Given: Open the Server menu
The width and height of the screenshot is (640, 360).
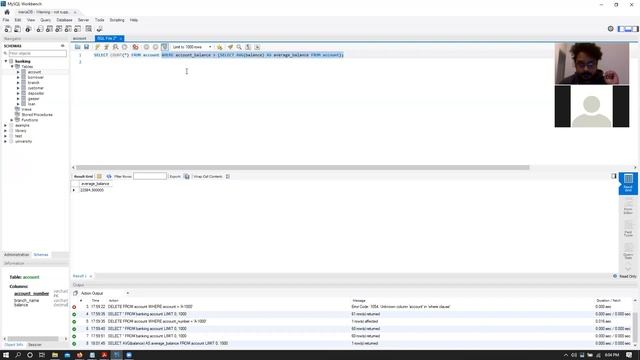Looking at the screenshot, I should click(83, 20).
